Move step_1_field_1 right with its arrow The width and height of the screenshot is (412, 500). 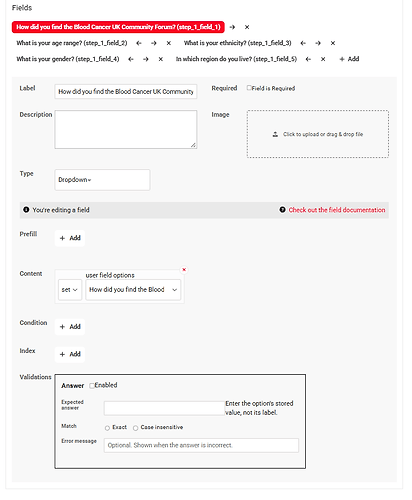(232, 27)
